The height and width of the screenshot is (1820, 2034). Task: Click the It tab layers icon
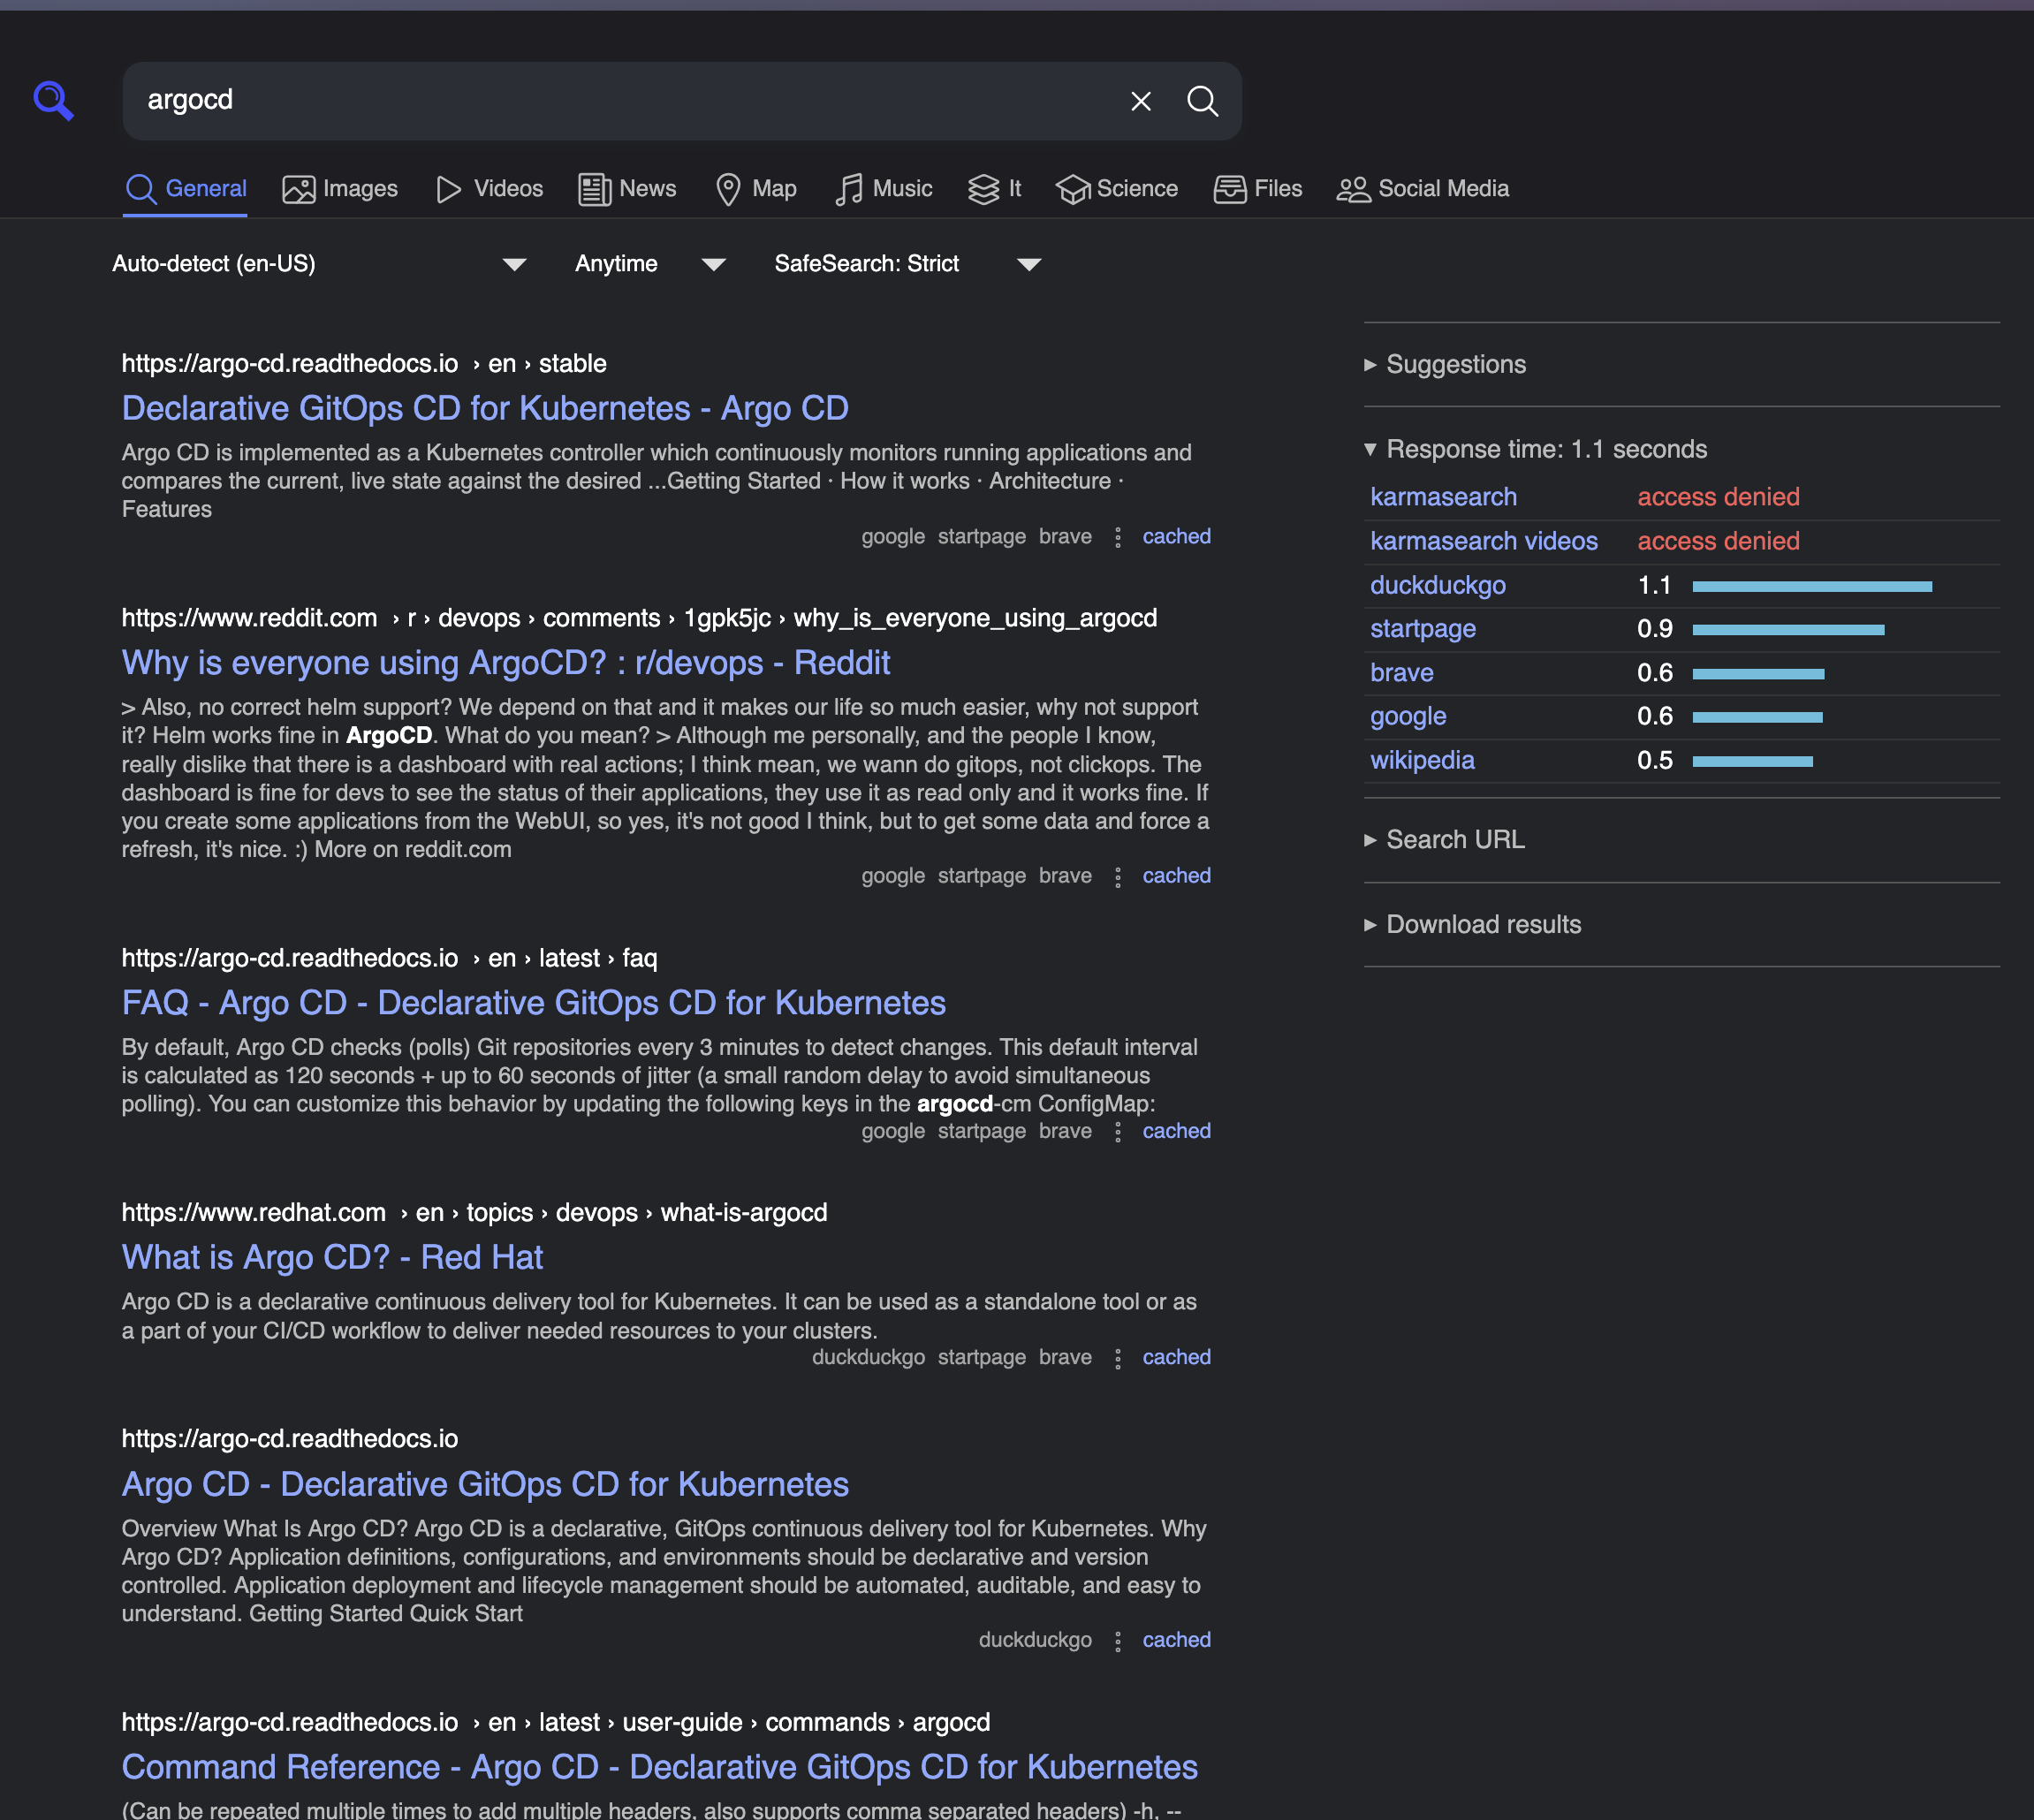tap(983, 189)
